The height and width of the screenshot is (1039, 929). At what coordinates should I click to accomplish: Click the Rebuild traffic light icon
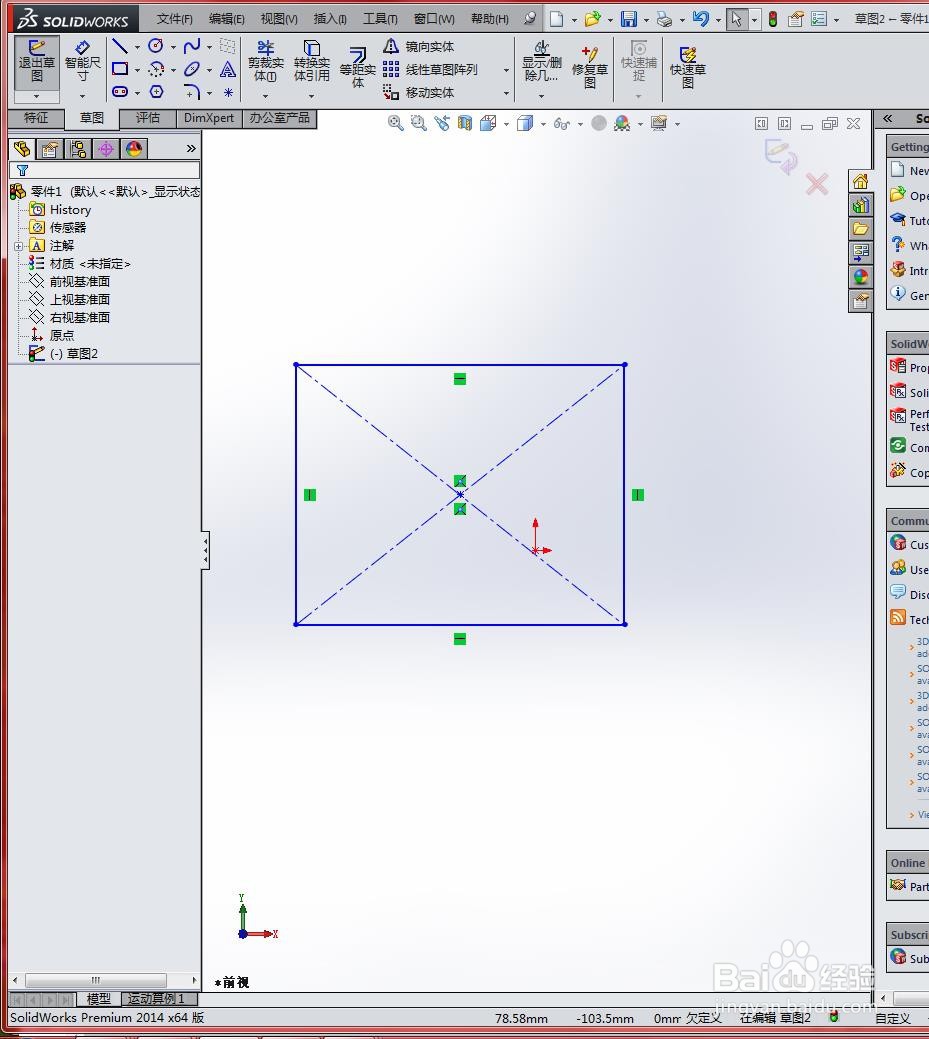click(x=773, y=19)
